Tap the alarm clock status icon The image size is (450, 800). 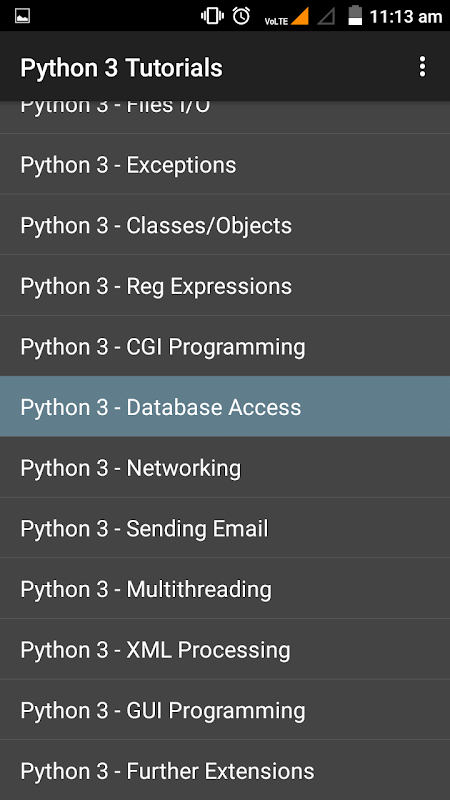[241, 16]
